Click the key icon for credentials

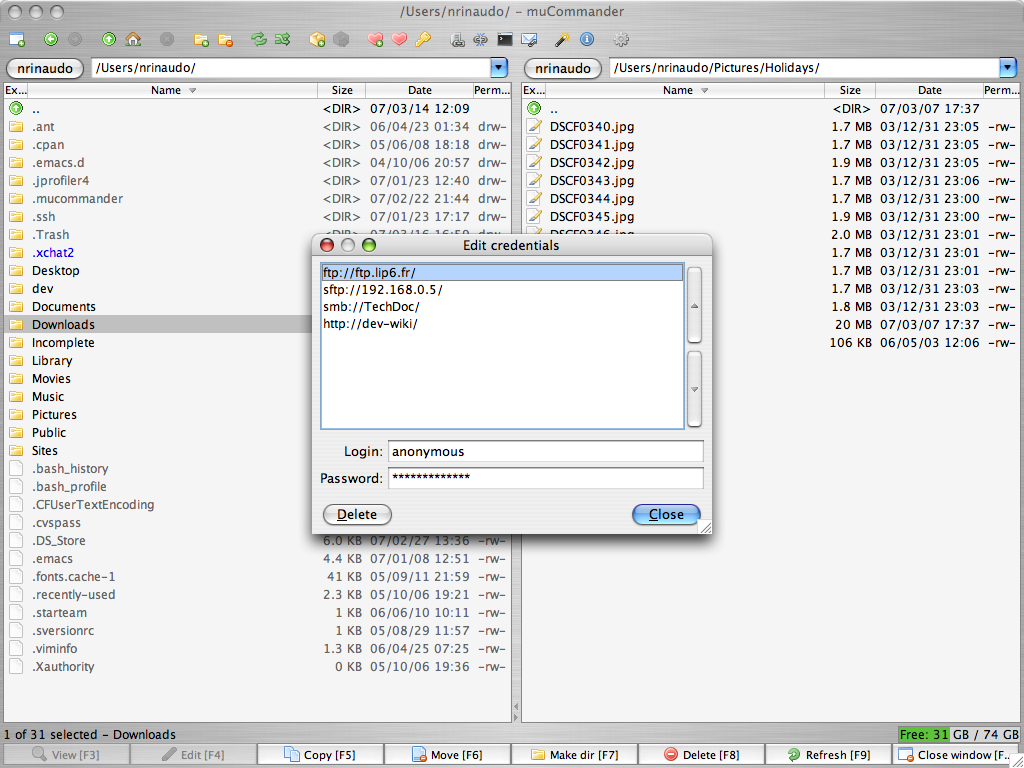pos(423,40)
